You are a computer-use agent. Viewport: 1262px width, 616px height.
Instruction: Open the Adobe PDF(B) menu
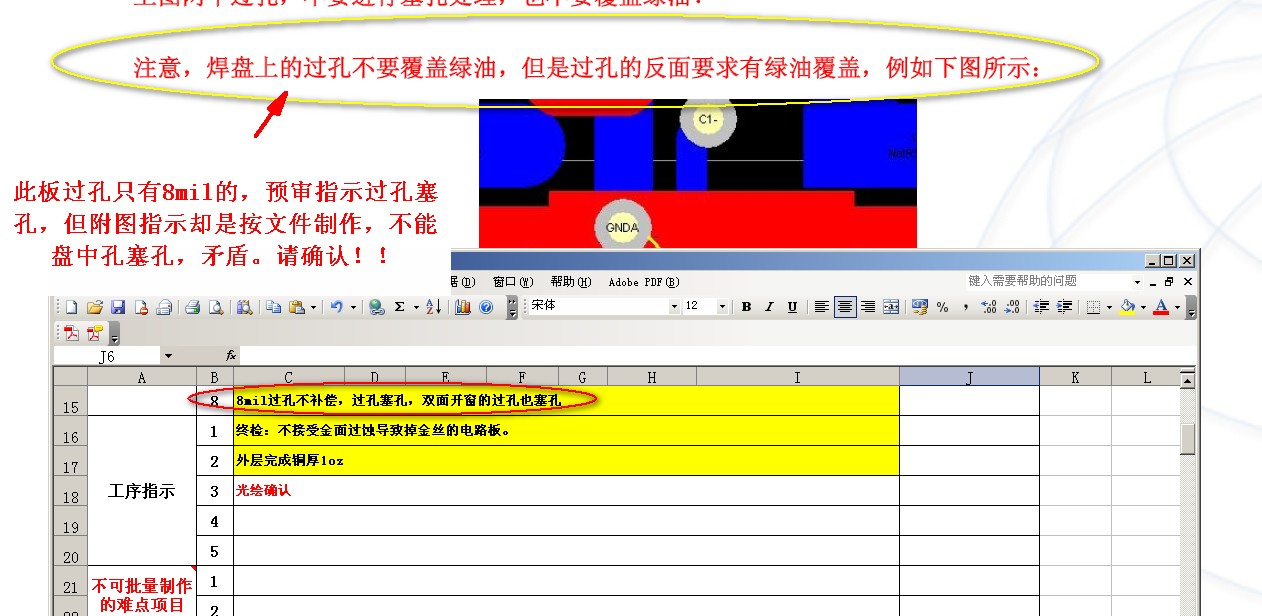[643, 282]
